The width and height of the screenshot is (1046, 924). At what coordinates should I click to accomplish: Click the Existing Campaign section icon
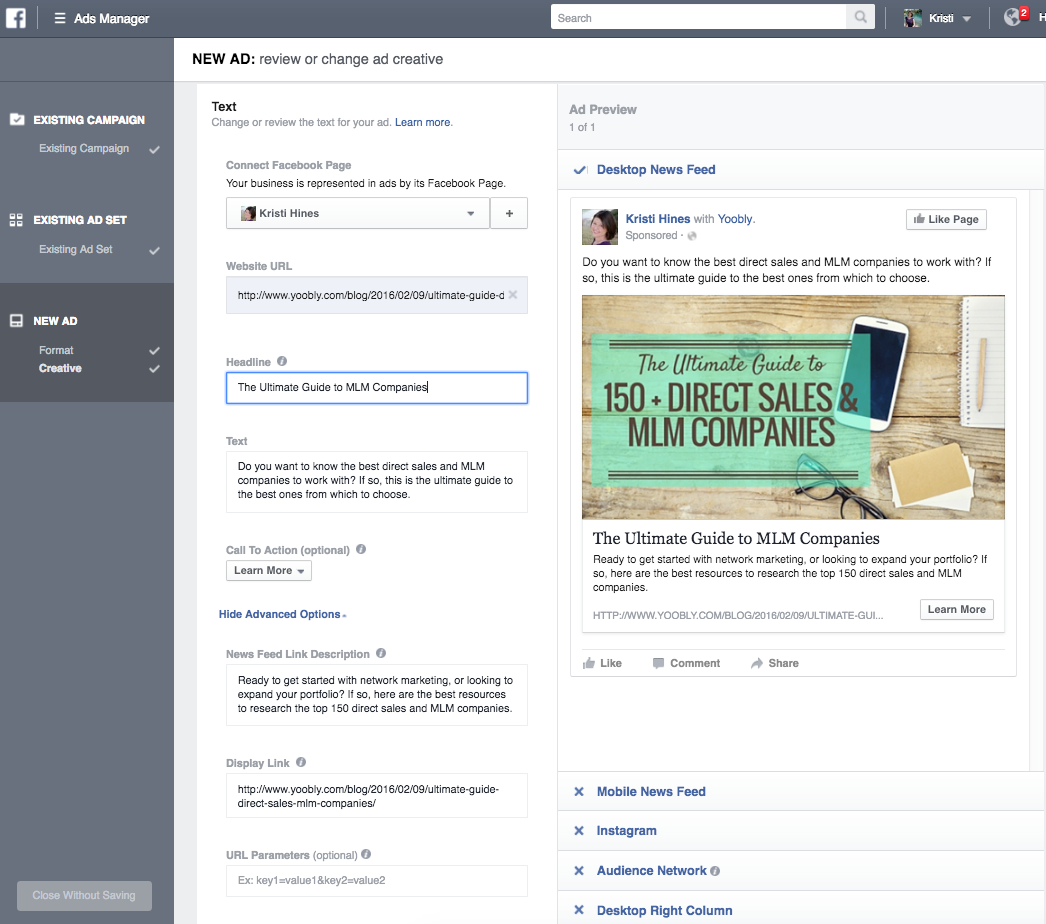pos(17,119)
